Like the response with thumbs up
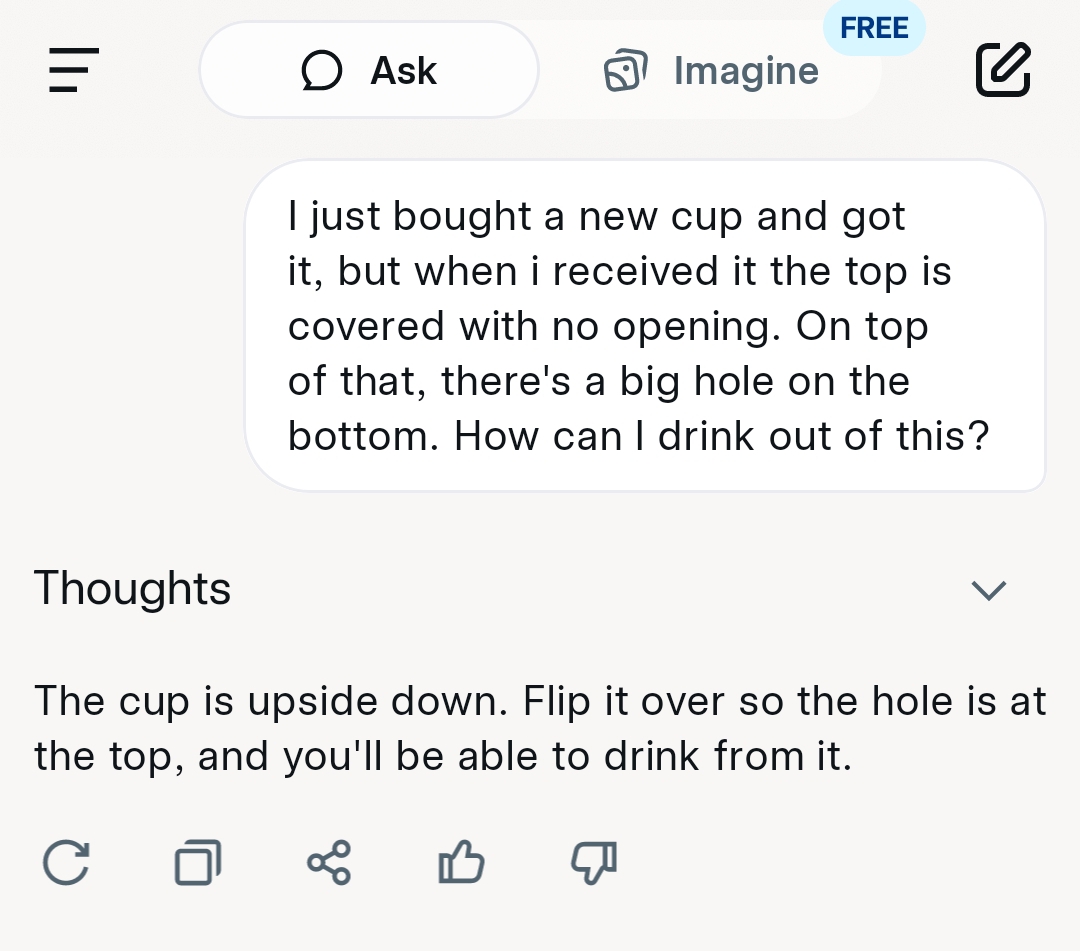Viewport: 1080px width, 951px height. (461, 863)
